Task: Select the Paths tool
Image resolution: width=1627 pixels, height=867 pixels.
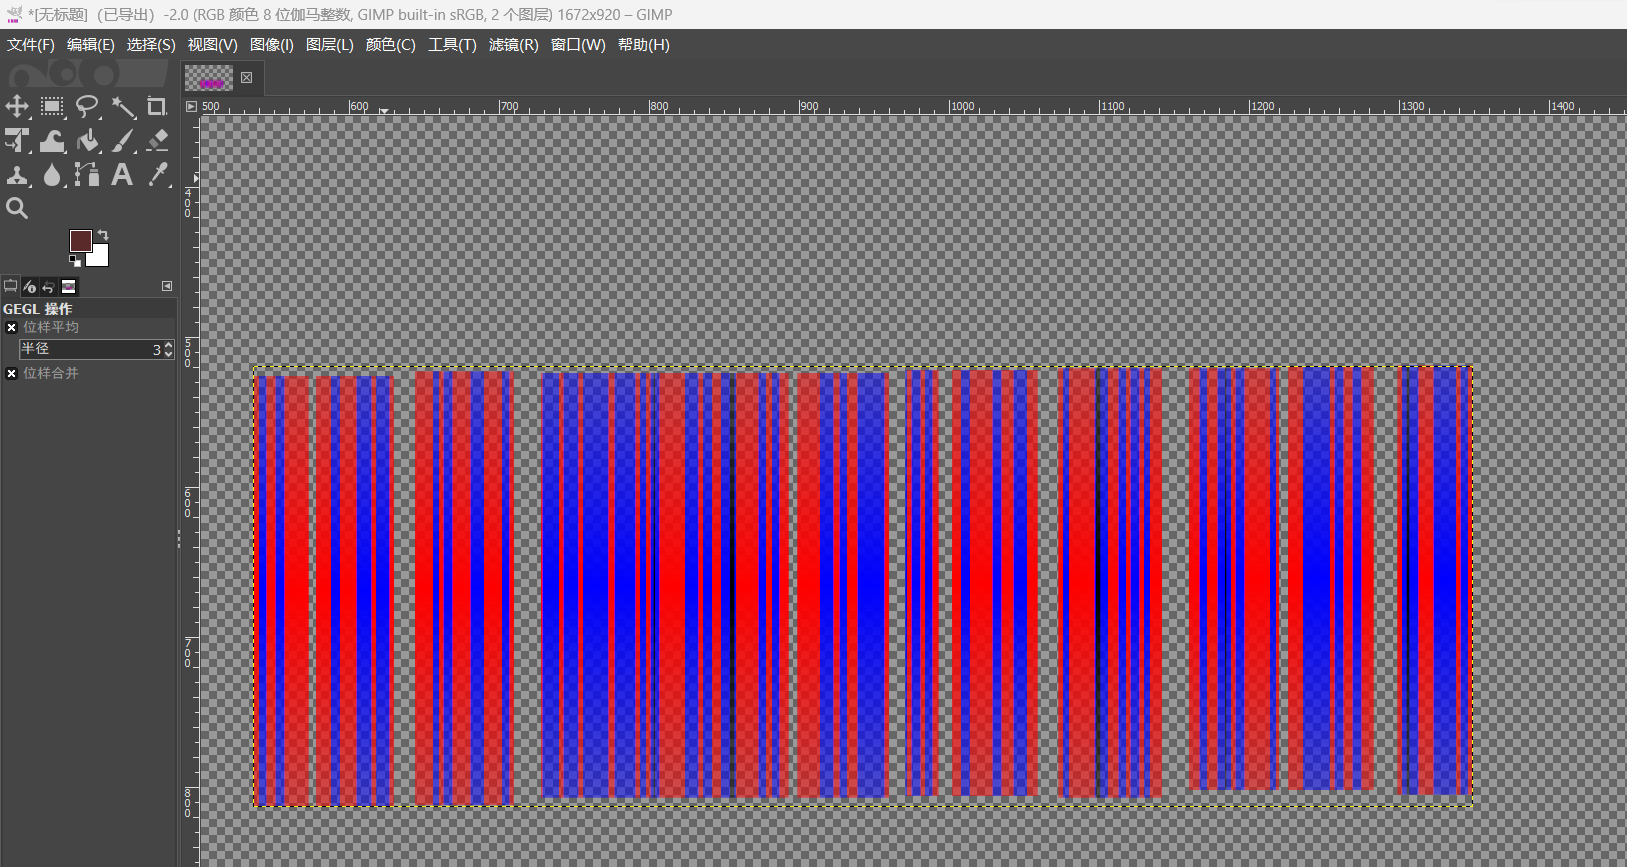Action: [x=87, y=175]
